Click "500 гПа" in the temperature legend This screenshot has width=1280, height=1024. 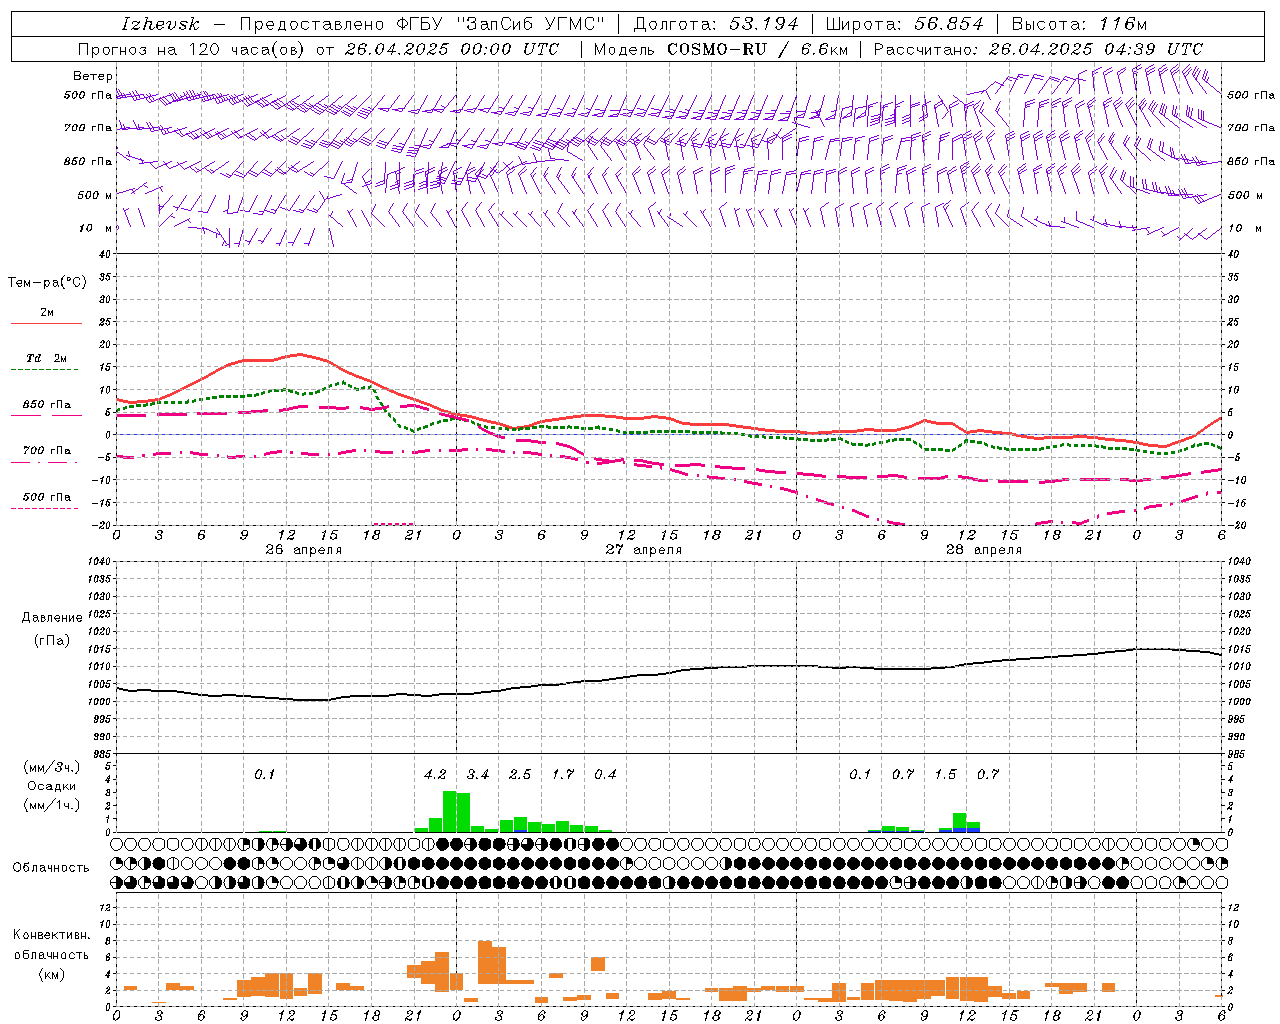pos(47,497)
